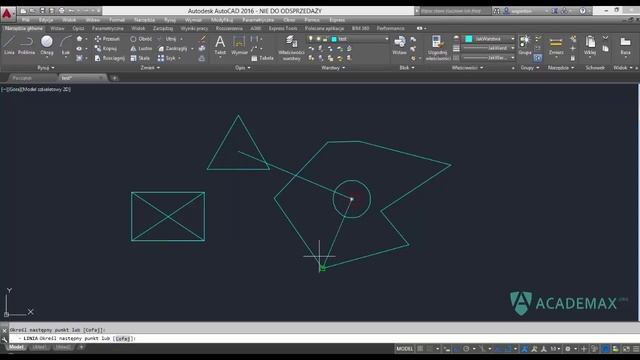Select the Okrąg (circle) tool
Image resolution: width=640 pixels, height=360 pixels.
pos(47,45)
